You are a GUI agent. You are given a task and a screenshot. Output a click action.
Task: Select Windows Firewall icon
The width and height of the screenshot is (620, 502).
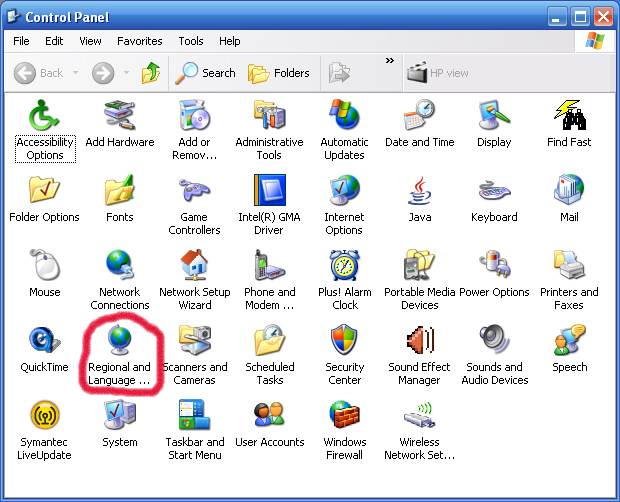click(344, 415)
